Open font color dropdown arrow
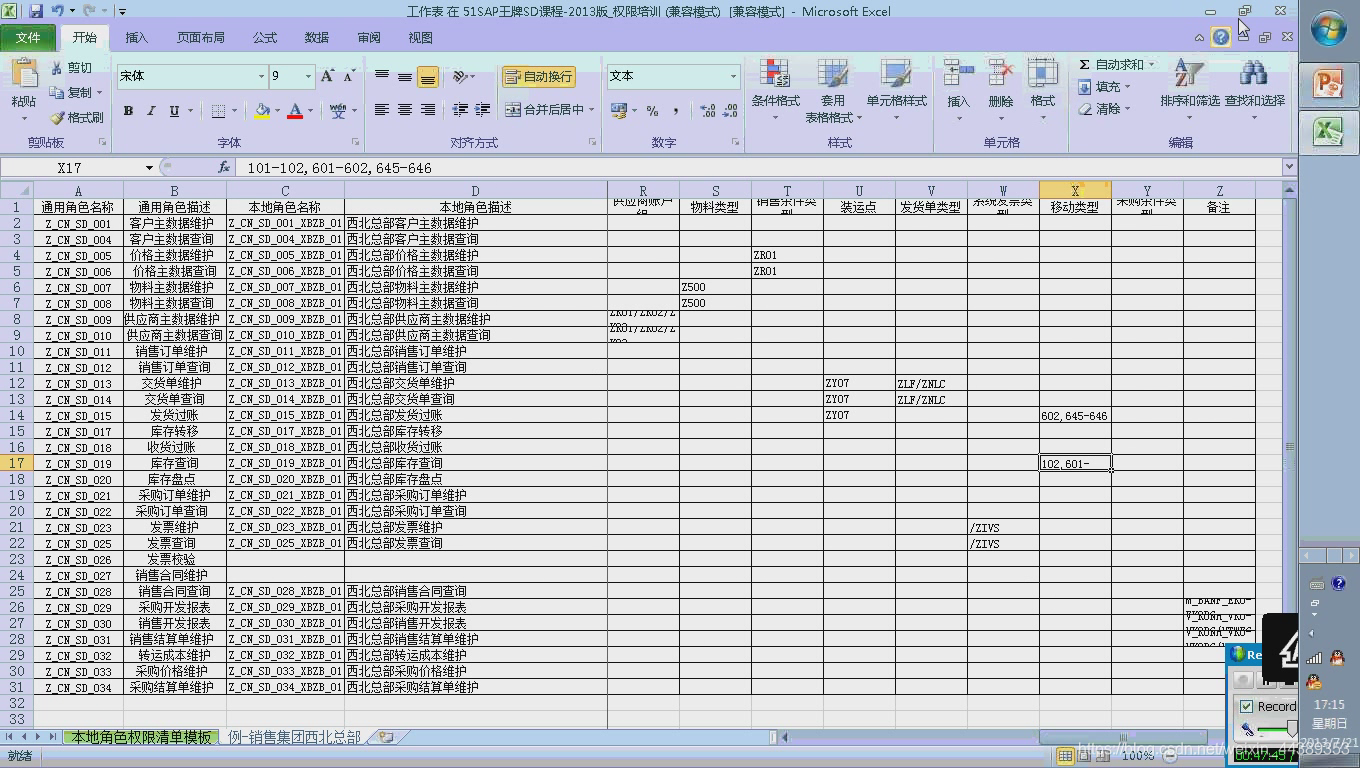 tap(310, 111)
